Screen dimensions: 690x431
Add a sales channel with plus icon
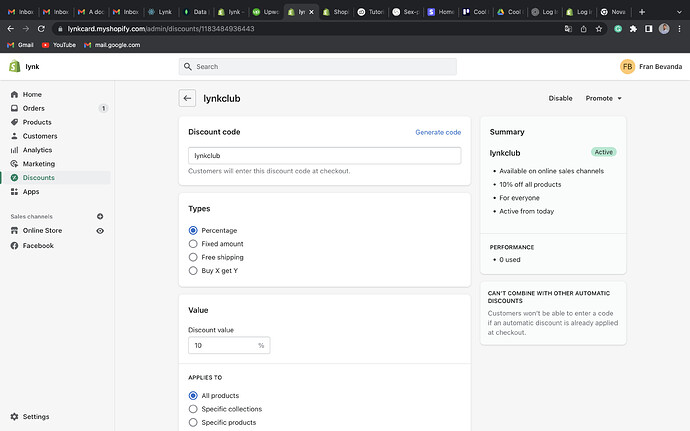[x=100, y=216]
